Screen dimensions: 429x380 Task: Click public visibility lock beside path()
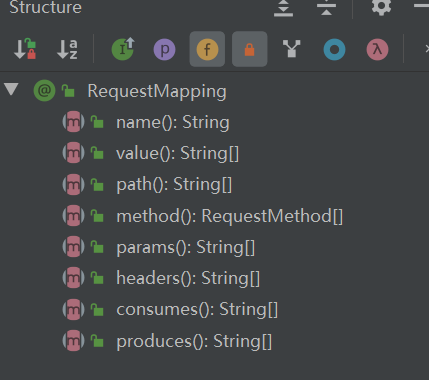(x=97, y=184)
